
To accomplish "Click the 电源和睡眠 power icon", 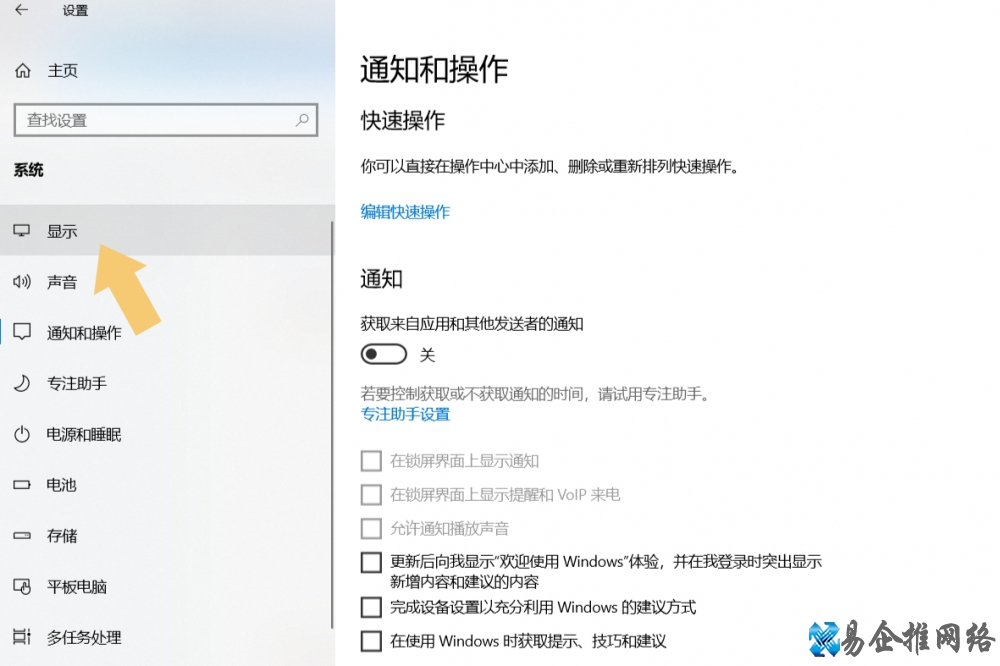I will (x=22, y=434).
